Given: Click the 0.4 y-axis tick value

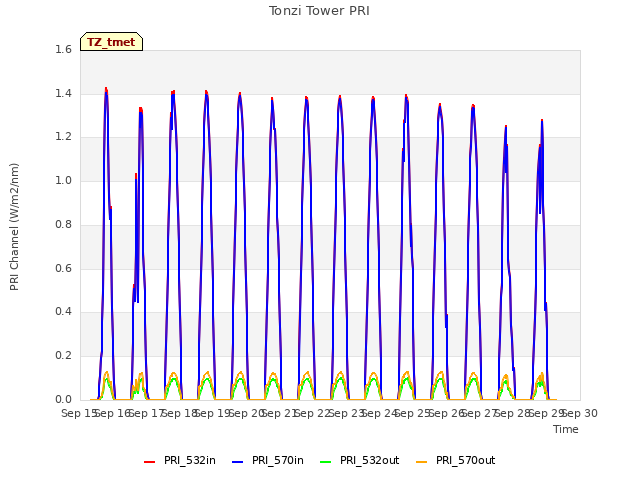Looking at the screenshot, I should coord(63,312).
